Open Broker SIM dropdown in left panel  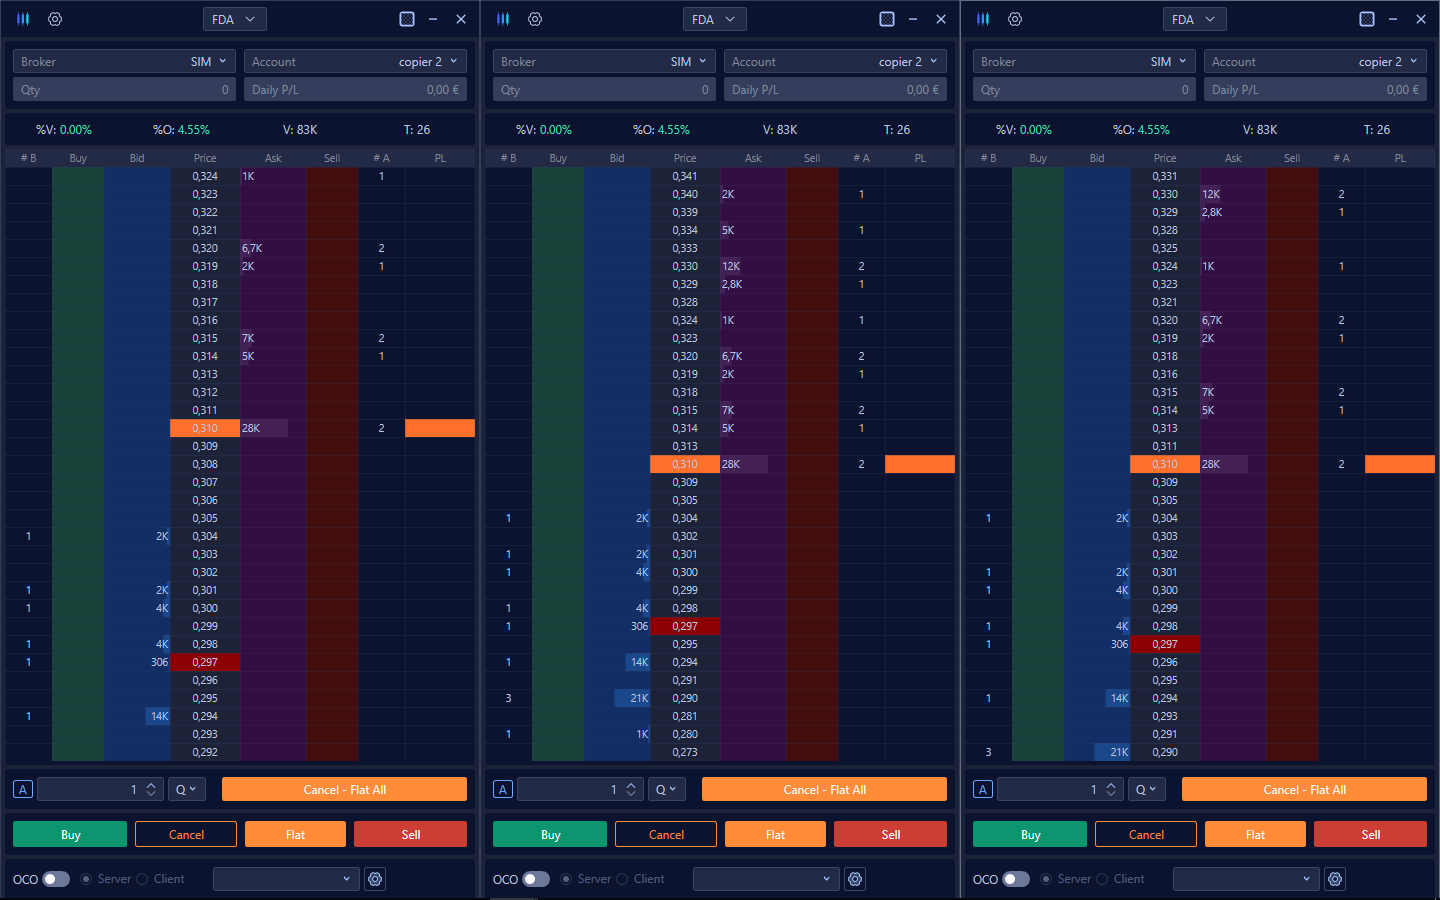tap(124, 62)
